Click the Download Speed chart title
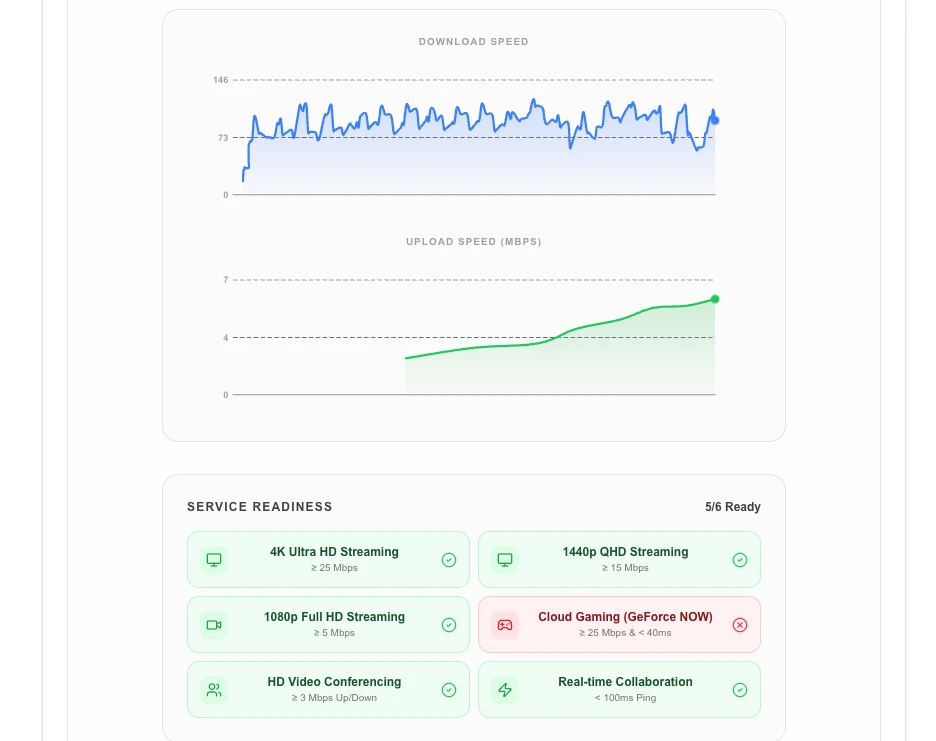 473,42
